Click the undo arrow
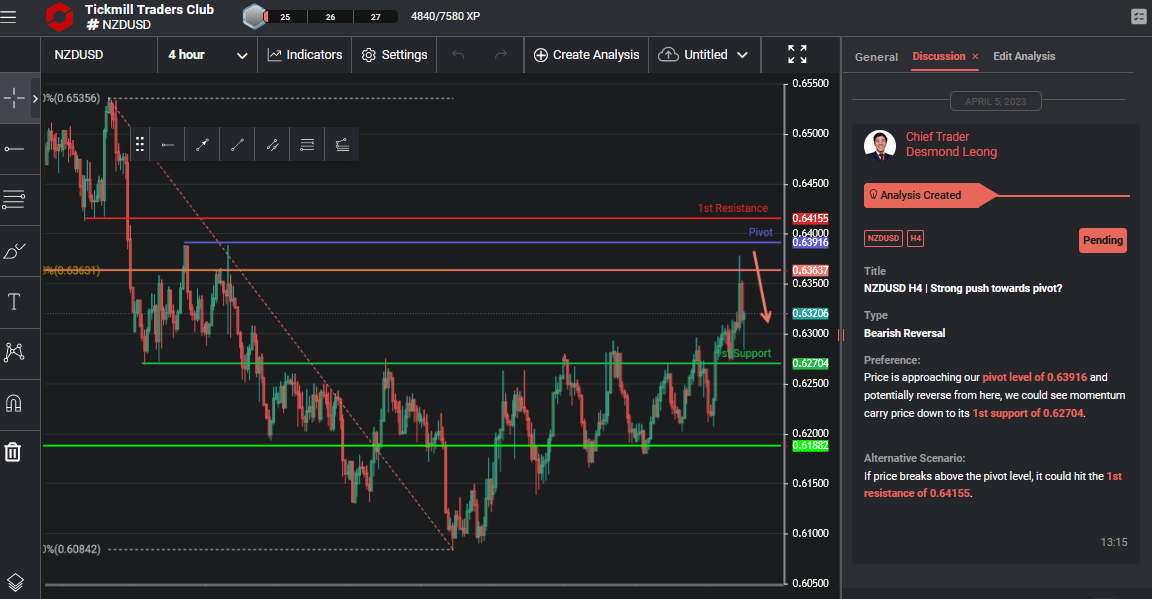The image size is (1152, 599). pos(458,55)
